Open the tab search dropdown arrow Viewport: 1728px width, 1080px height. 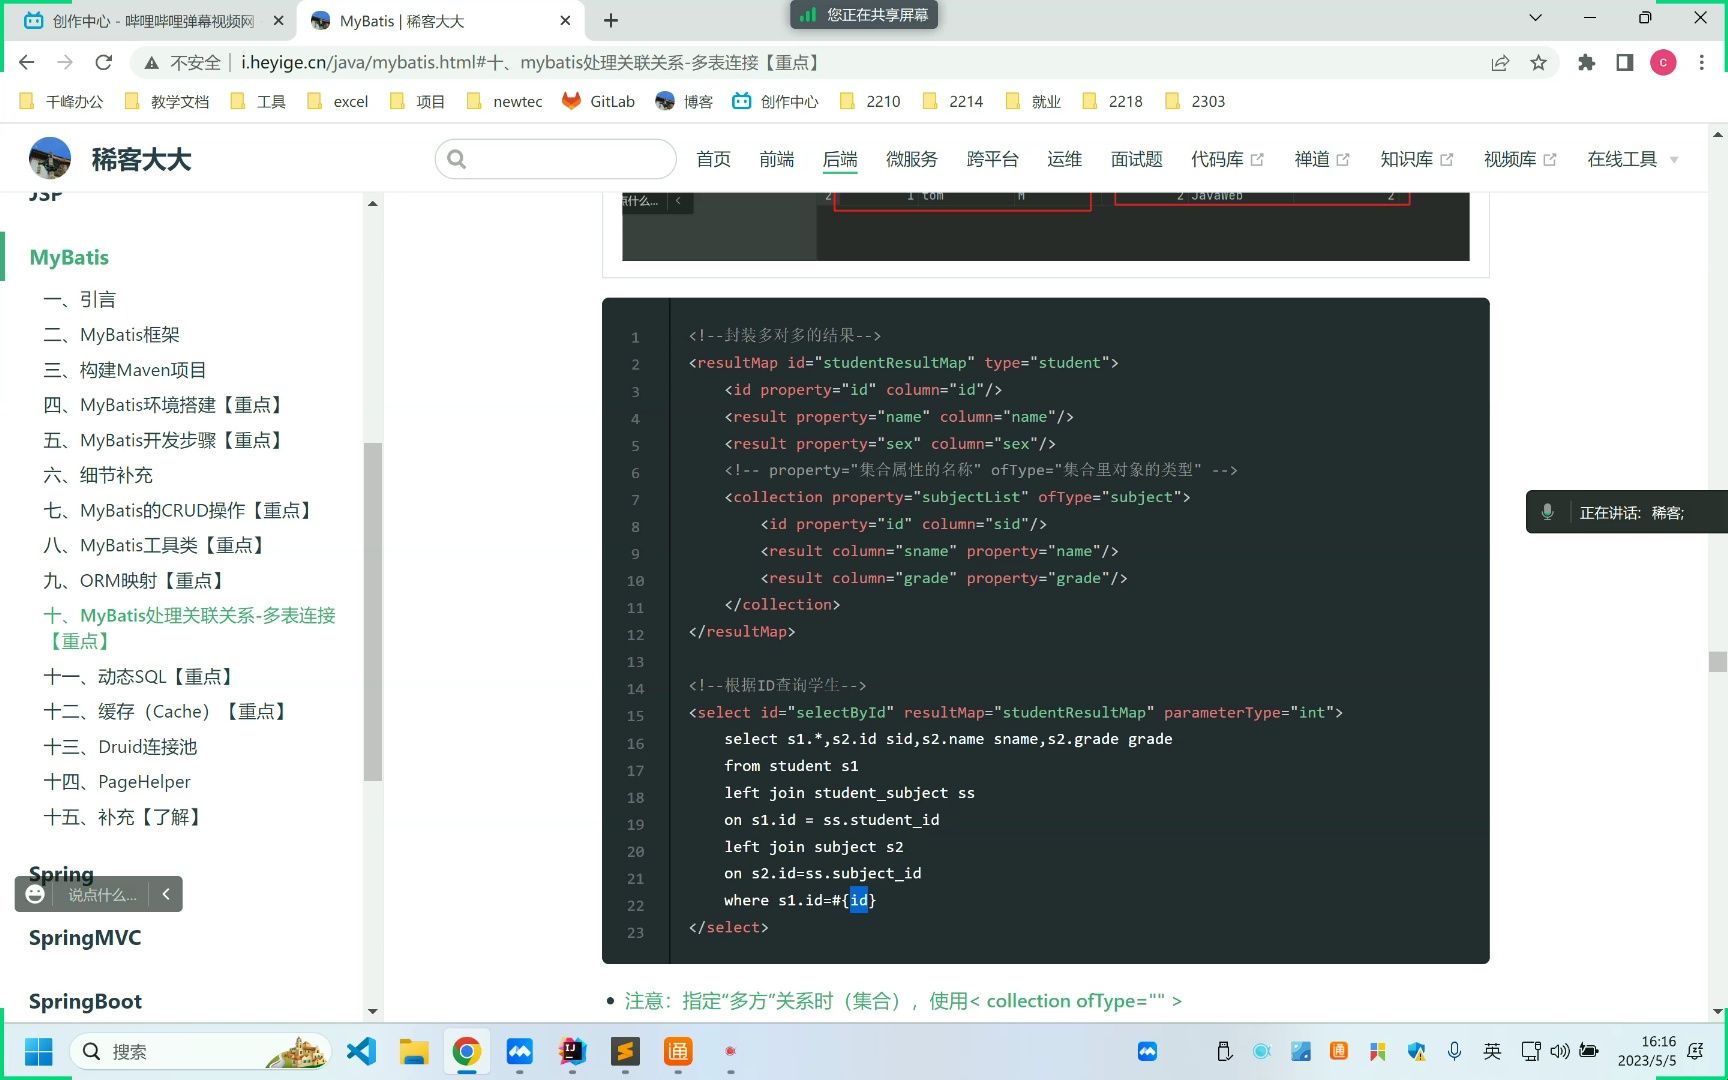coord(1535,18)
